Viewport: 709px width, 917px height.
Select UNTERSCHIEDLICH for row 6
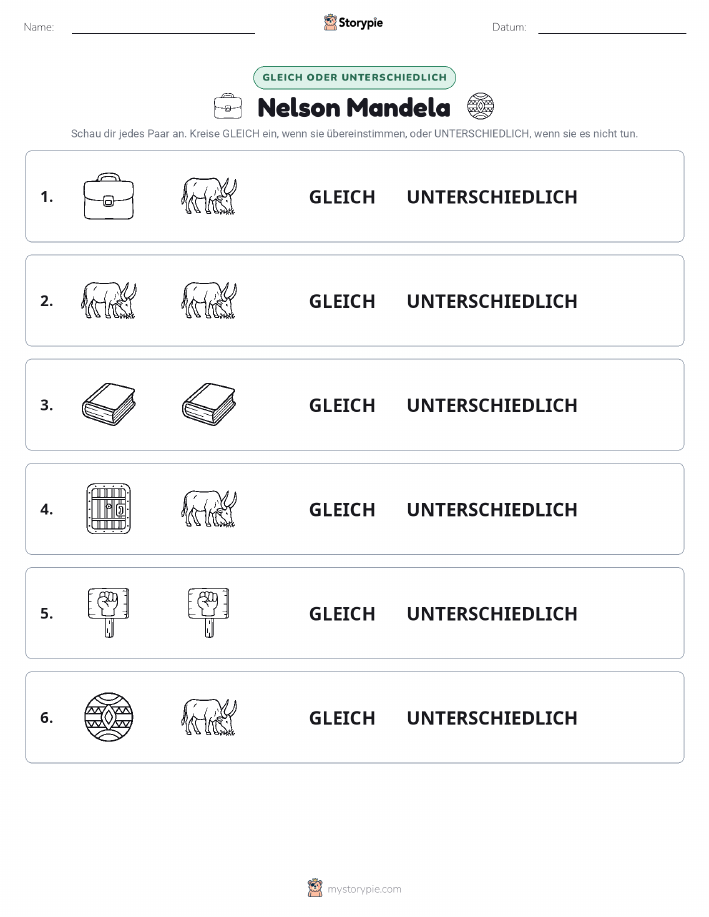(x=492, y=718)
